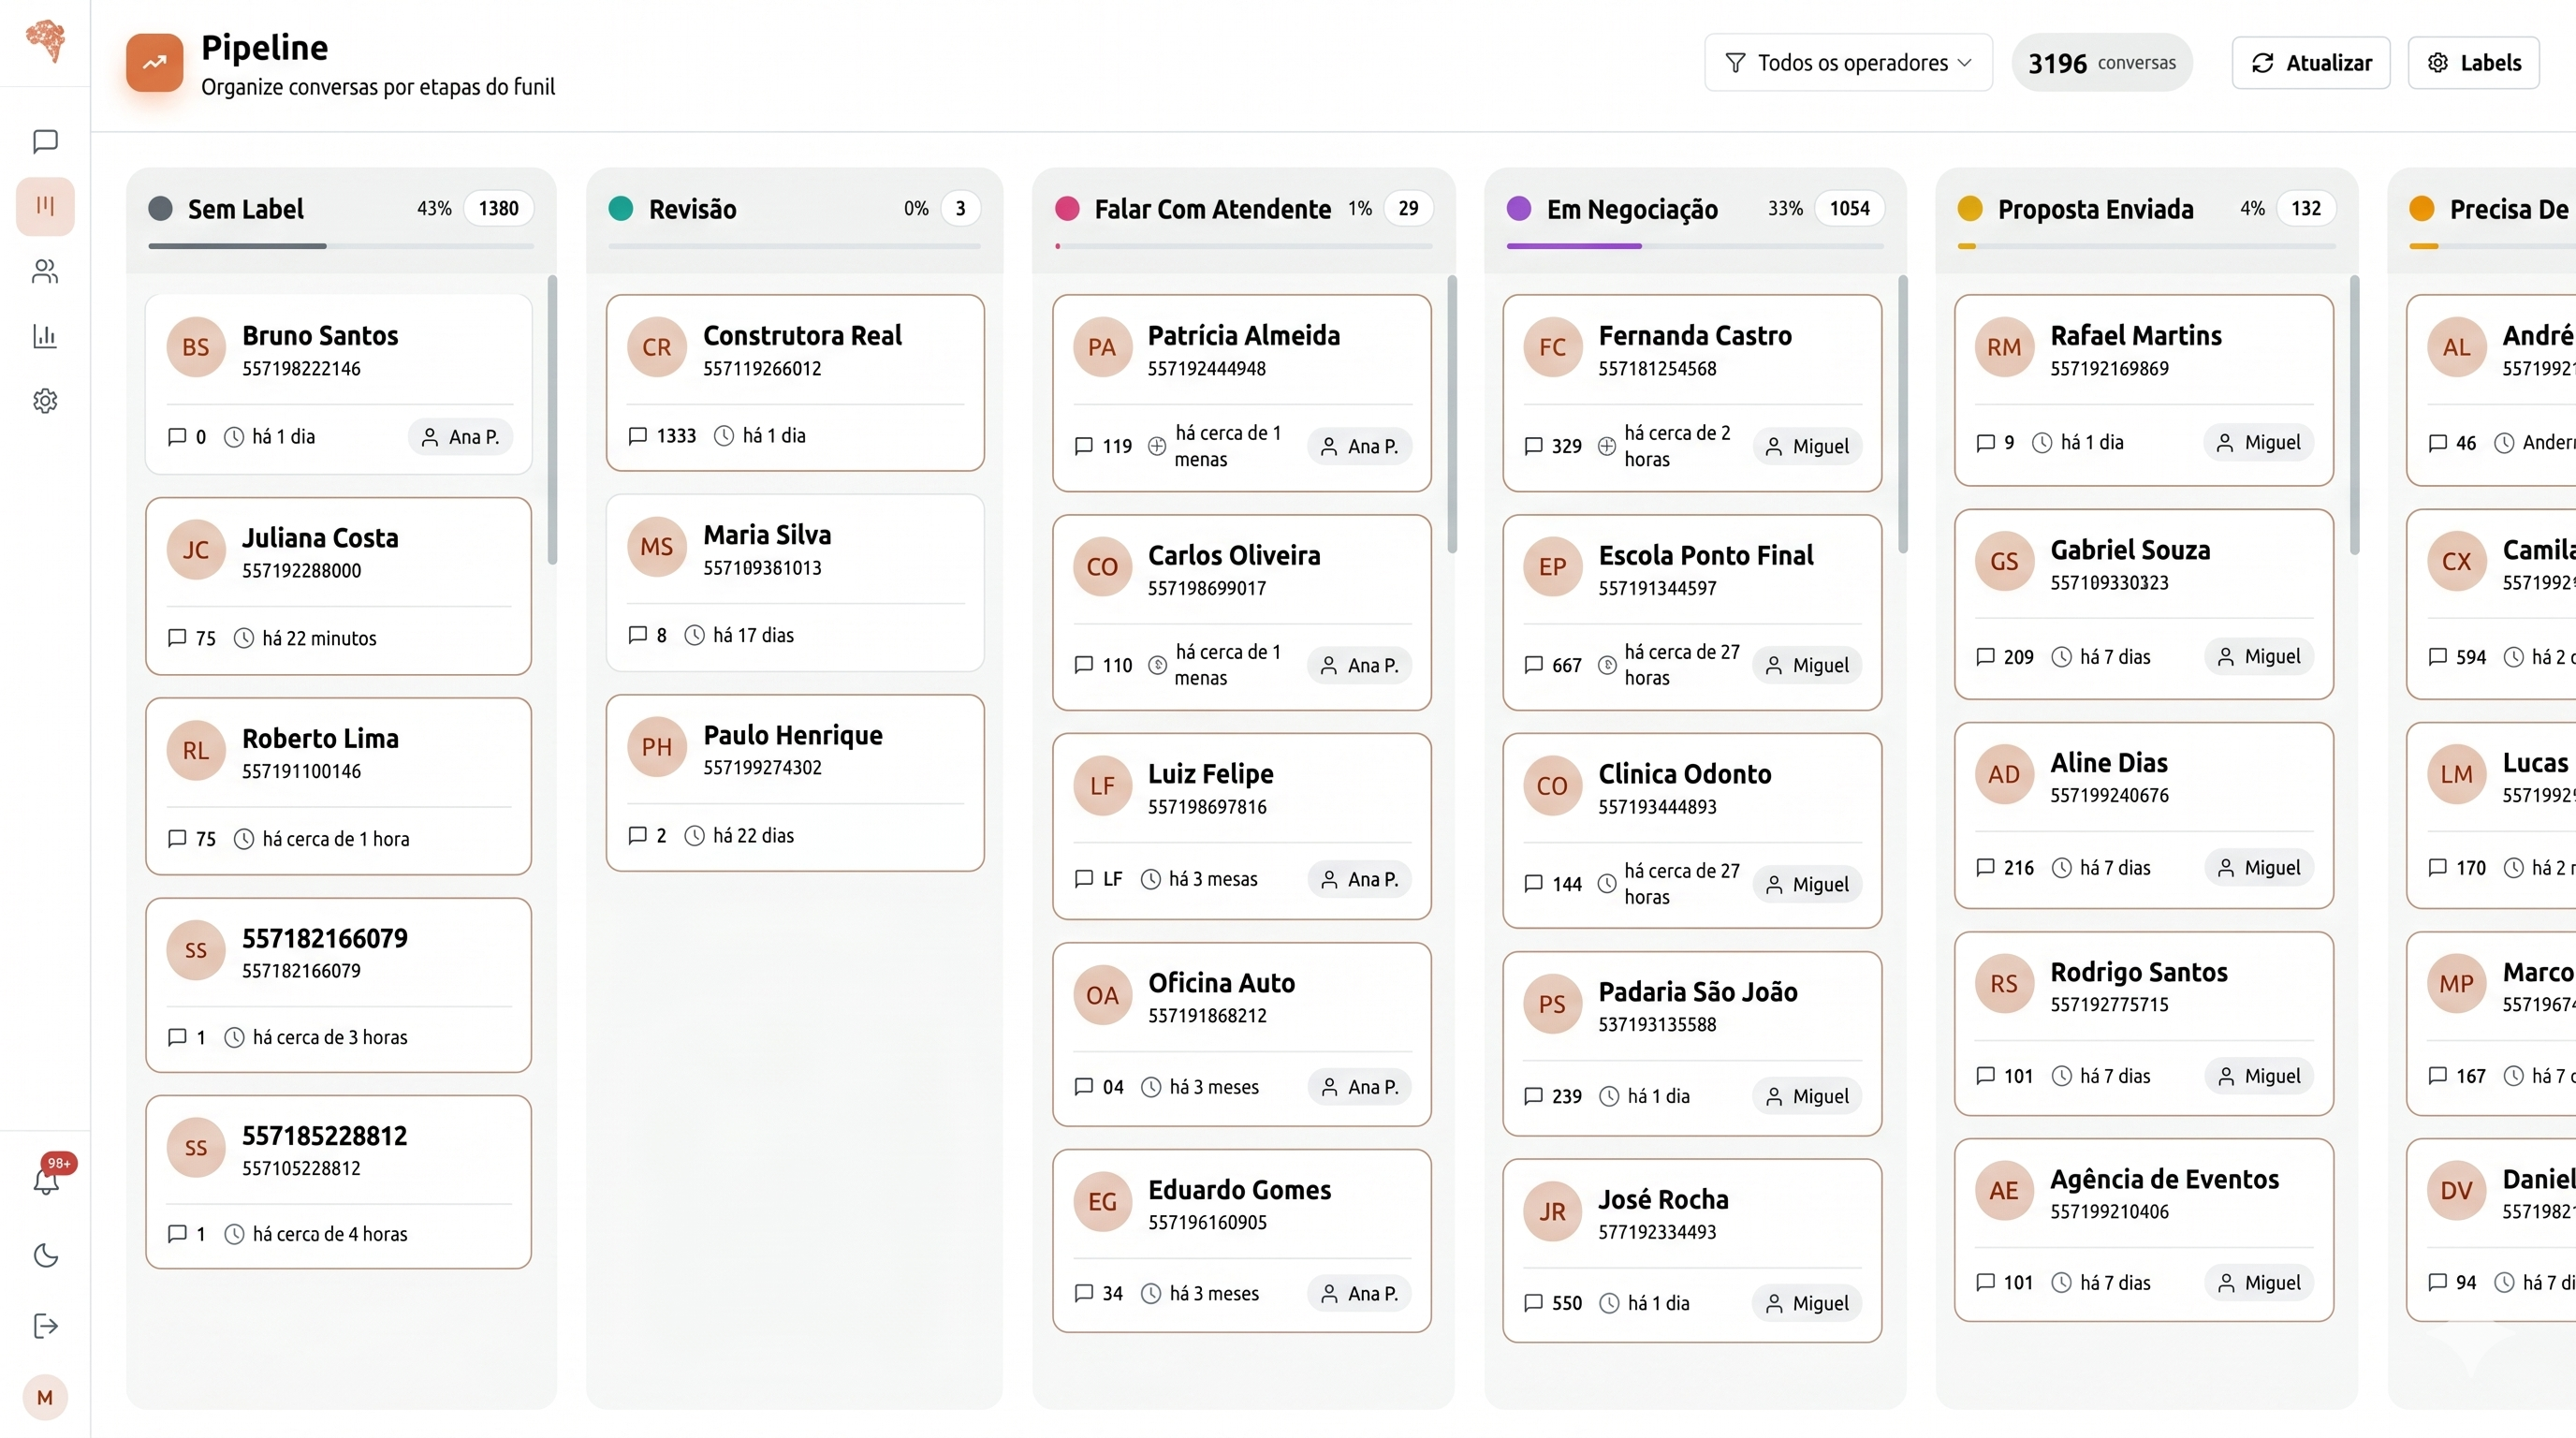2576x1438 pixels.
Task: Click the RS avatar of Rodrigo Santos
Action: point(2004,984)
